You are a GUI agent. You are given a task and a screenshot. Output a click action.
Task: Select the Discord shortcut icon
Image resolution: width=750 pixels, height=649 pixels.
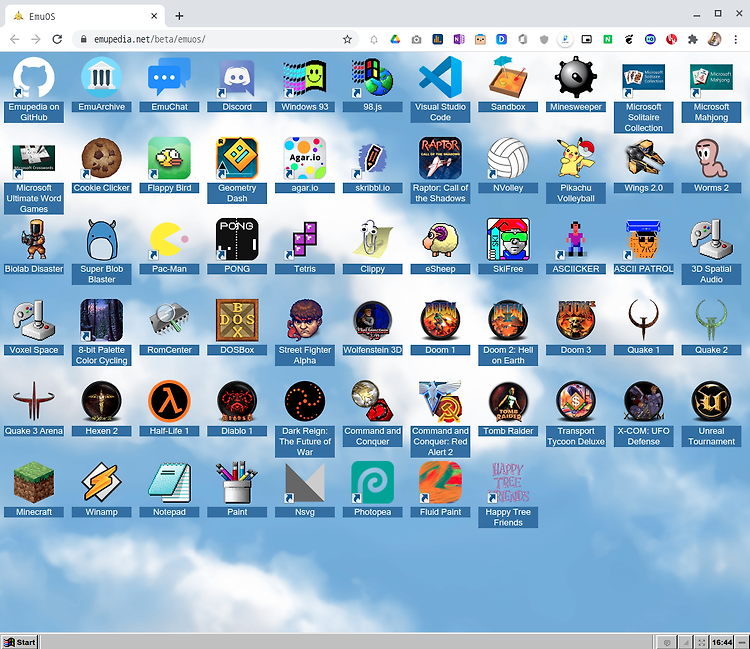point(237,77)
